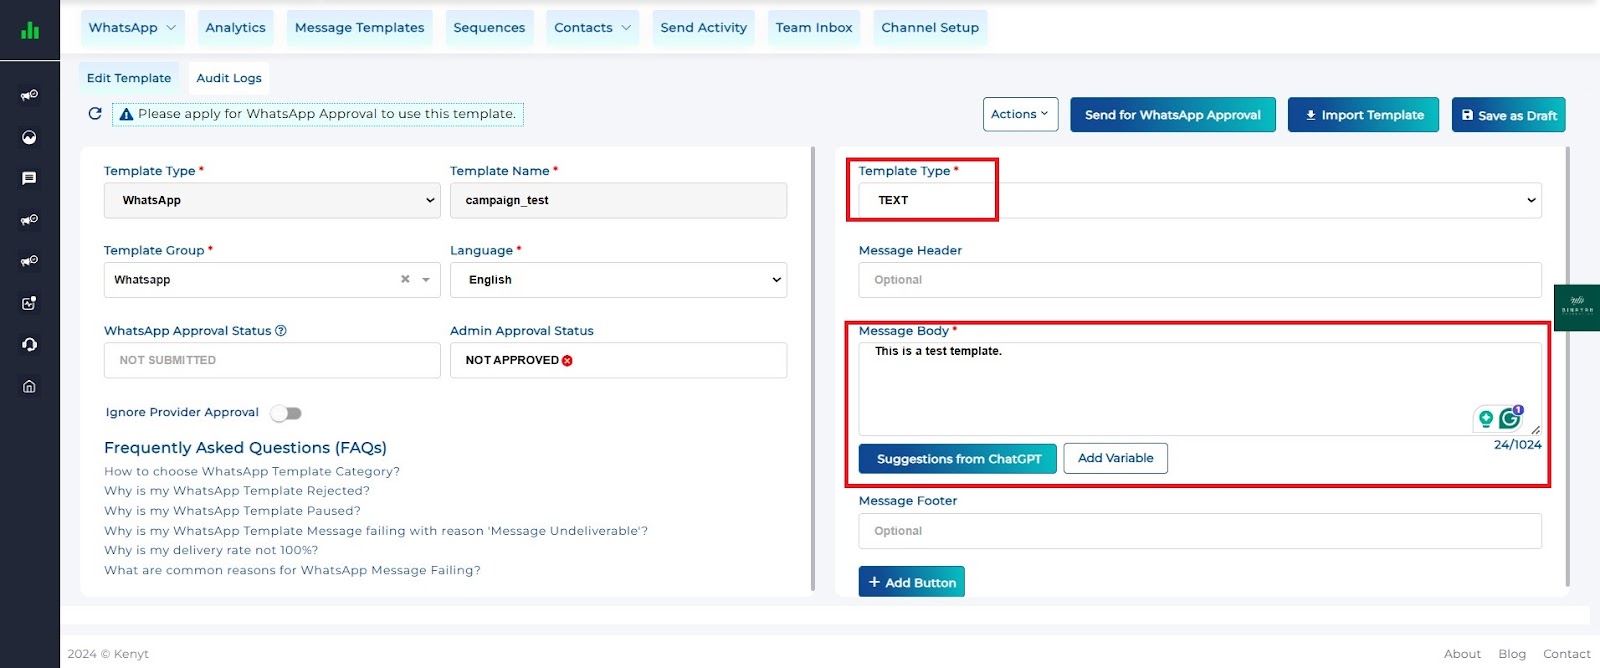Open the chat bubble sidebar icon
The width and height of the screenshot is (1600, 668).
30,178
